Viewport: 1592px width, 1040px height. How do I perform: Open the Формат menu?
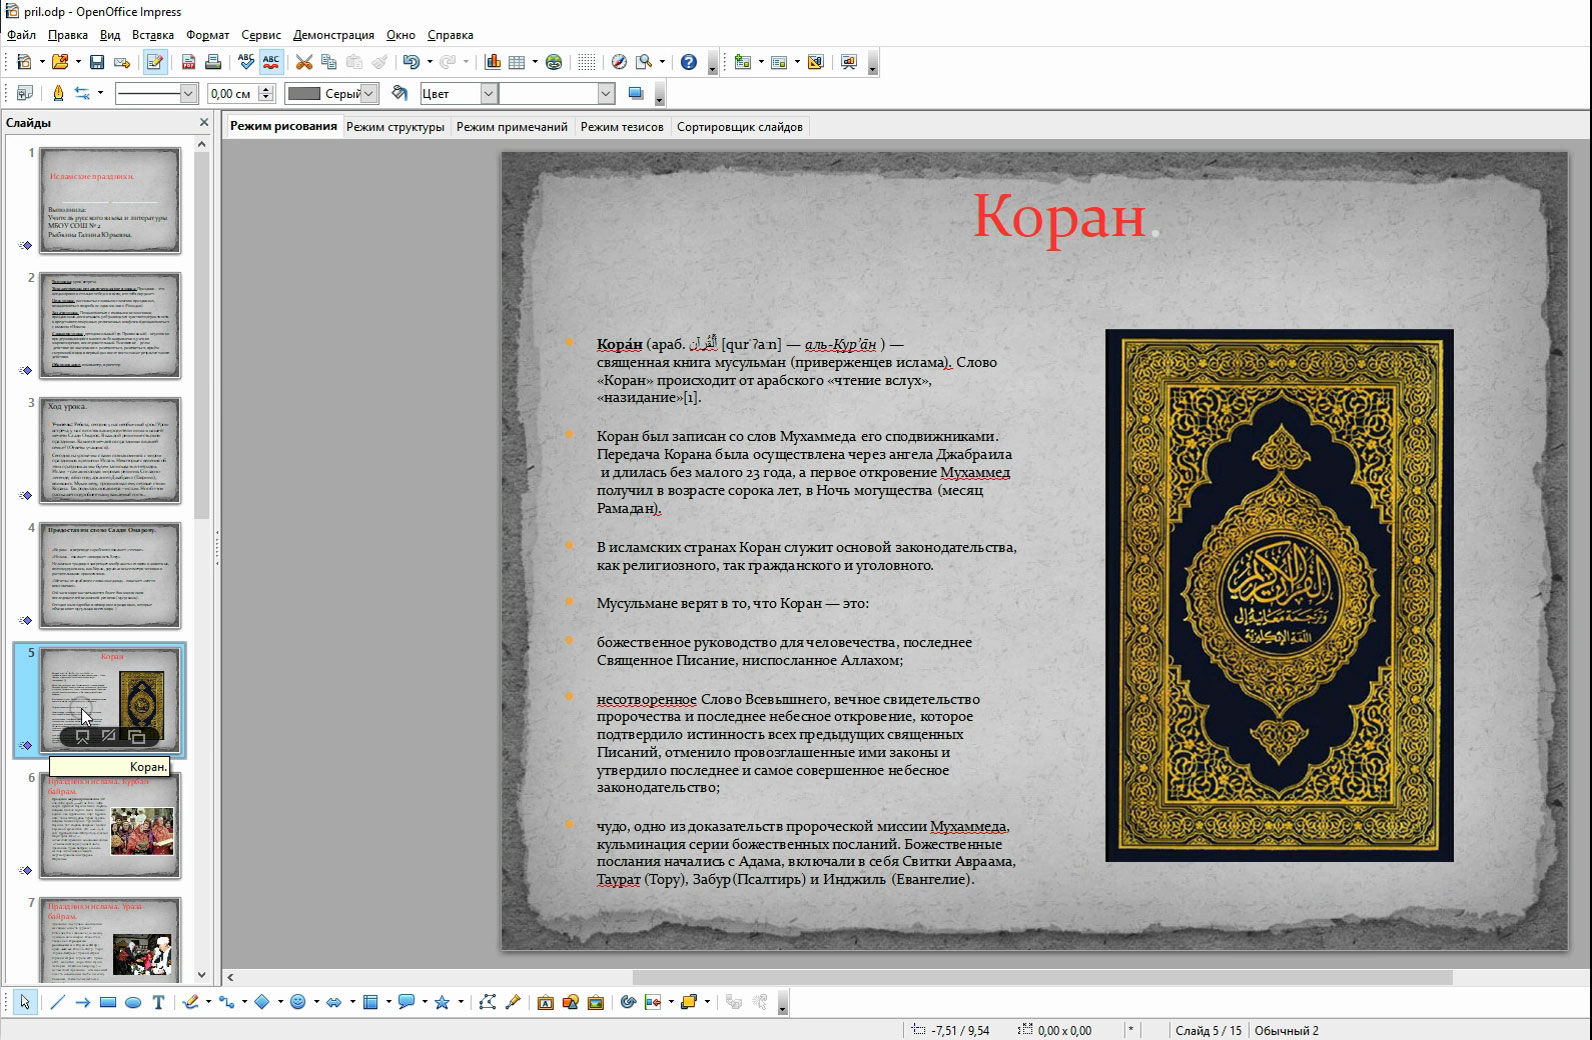click(x=208, y=35)
